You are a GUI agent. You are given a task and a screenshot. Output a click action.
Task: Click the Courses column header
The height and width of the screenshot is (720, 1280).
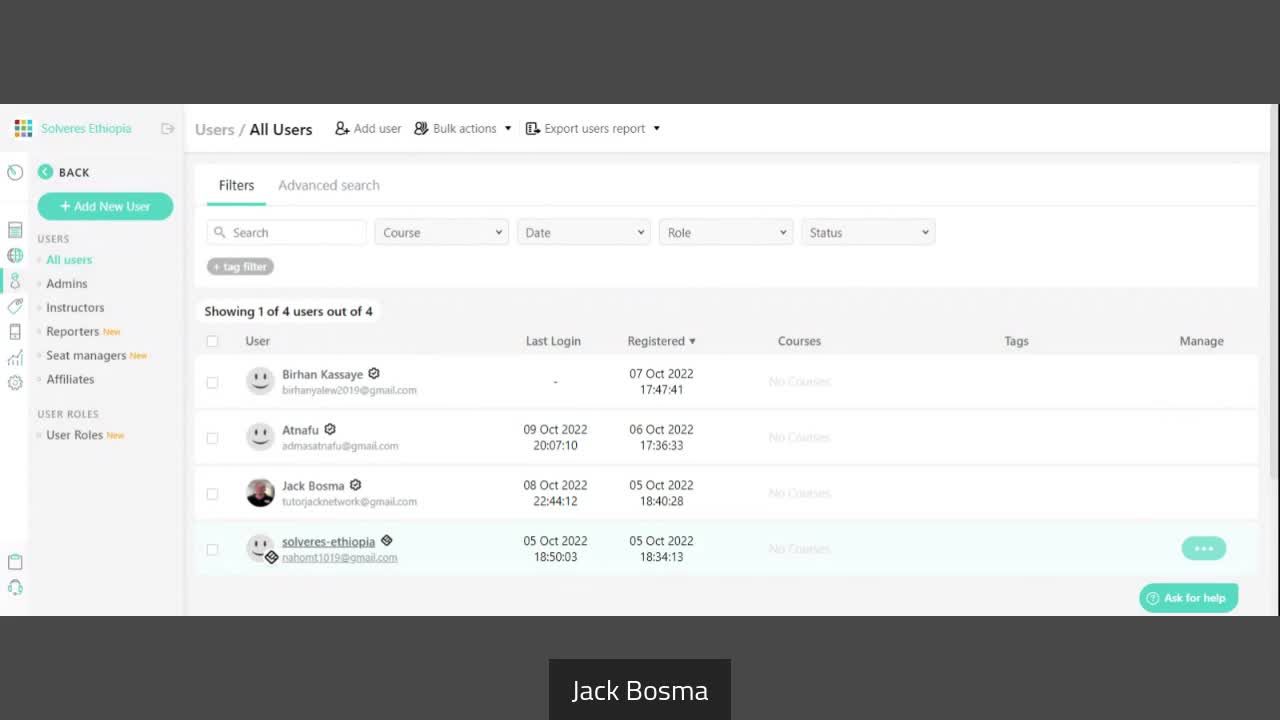click(799, 341)
